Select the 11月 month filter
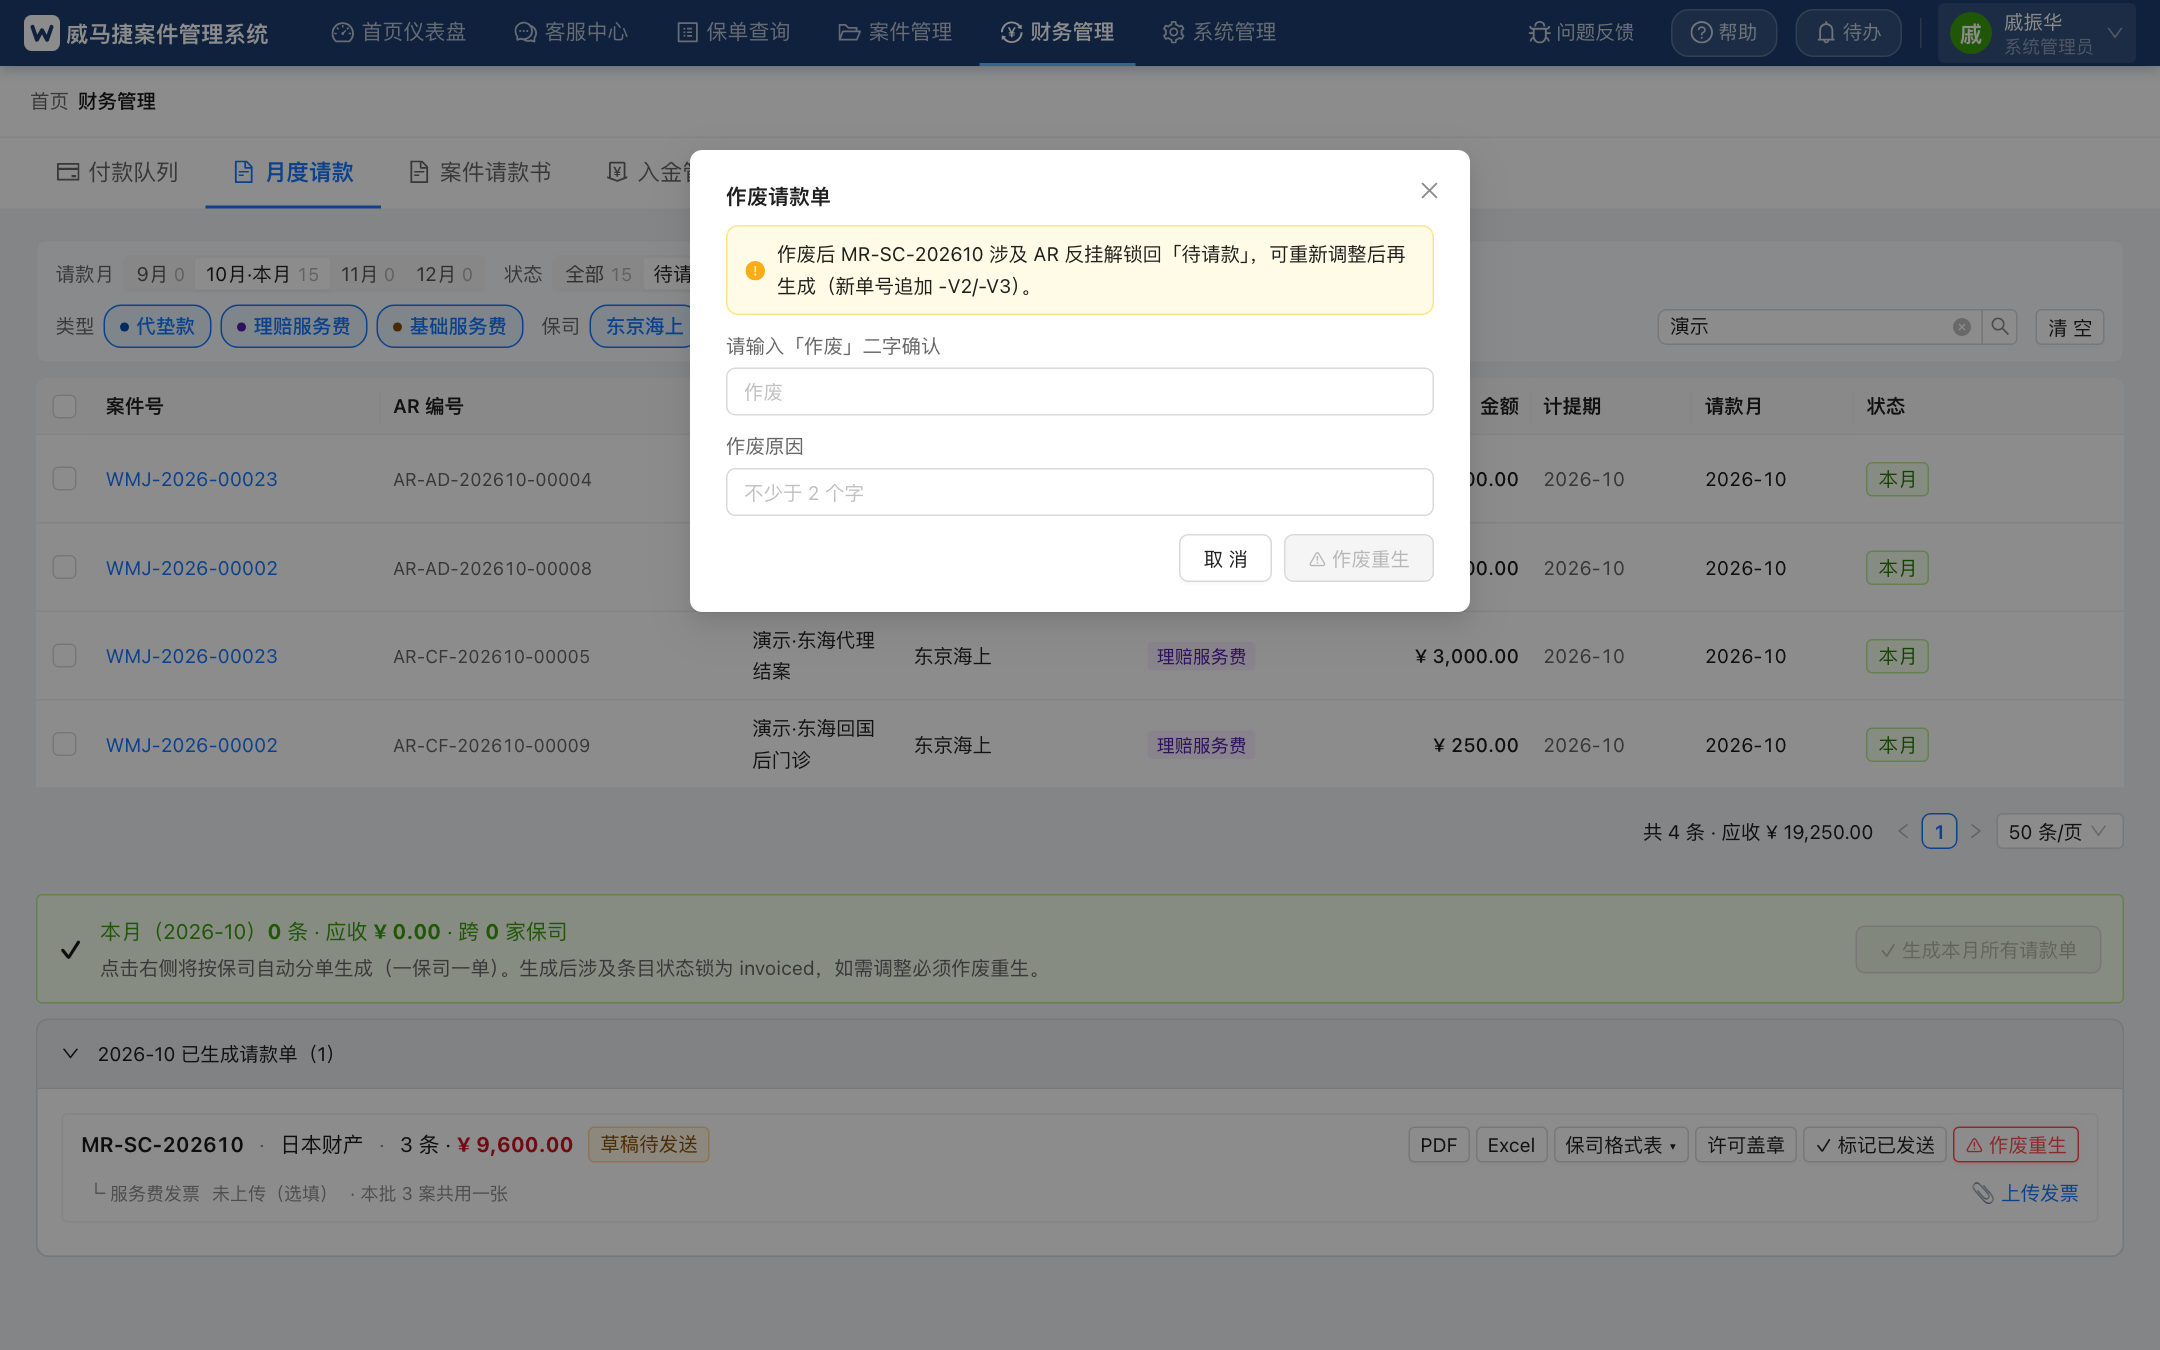 click(x=367, y=274)
